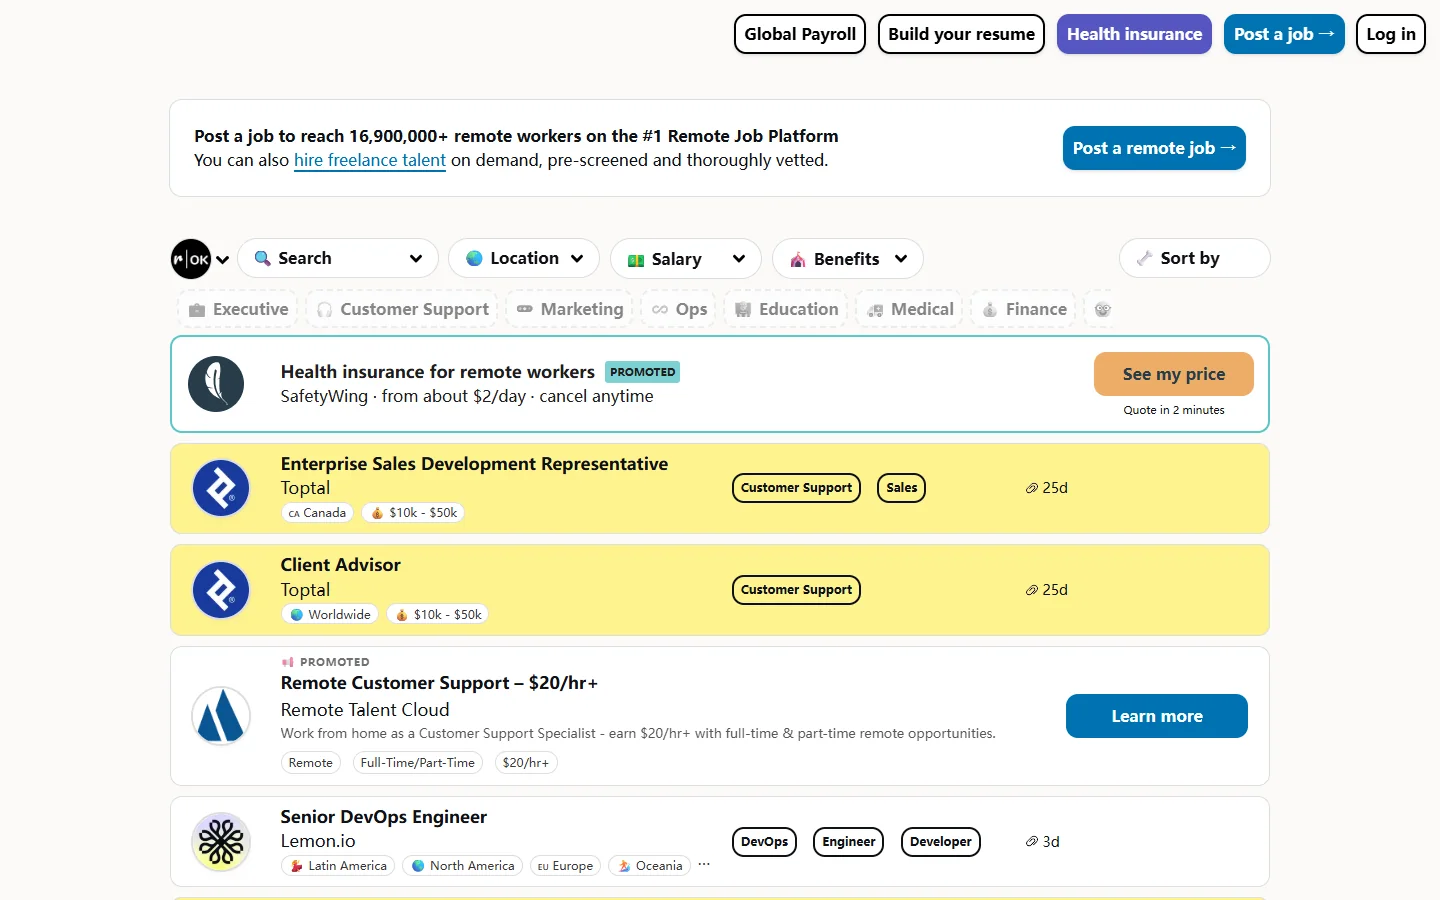Image resolution: width=1440 pixels, height=900 pixels.
Task: Click the Global Payroll button
Action: click(x=800, y=34)
